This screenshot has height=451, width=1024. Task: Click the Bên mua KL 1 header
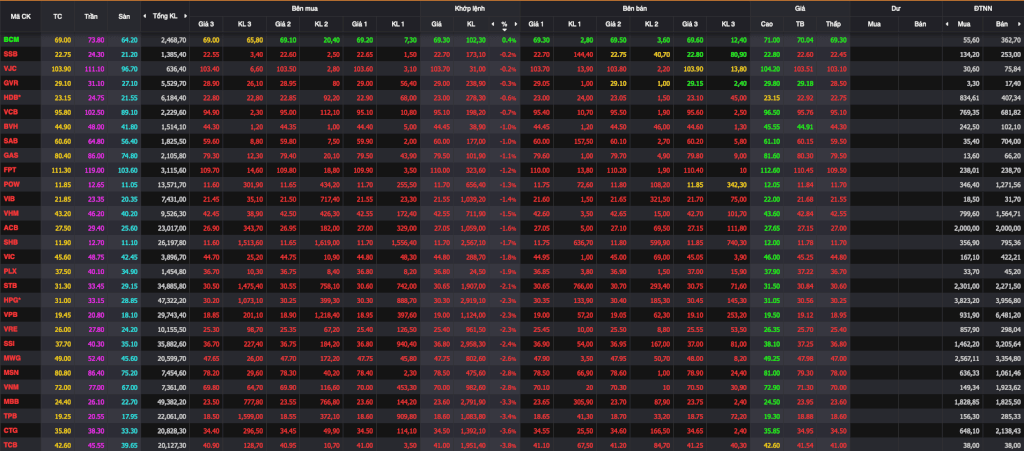(398, 24)
